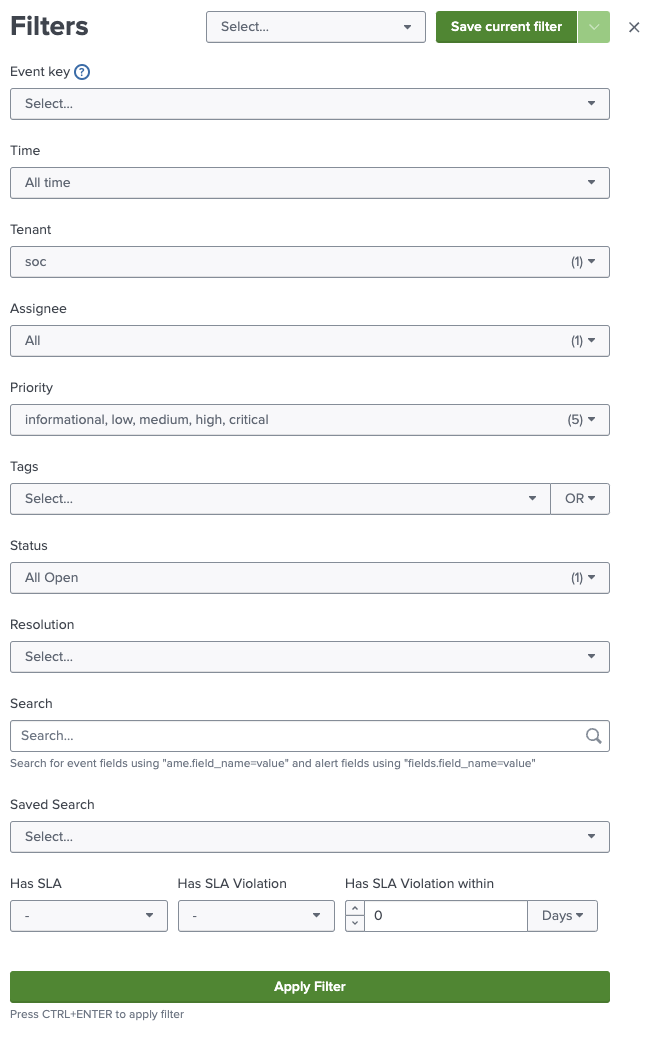Open the Has SLA dropdown
652x1048 pixels.
tap(88, 915)
